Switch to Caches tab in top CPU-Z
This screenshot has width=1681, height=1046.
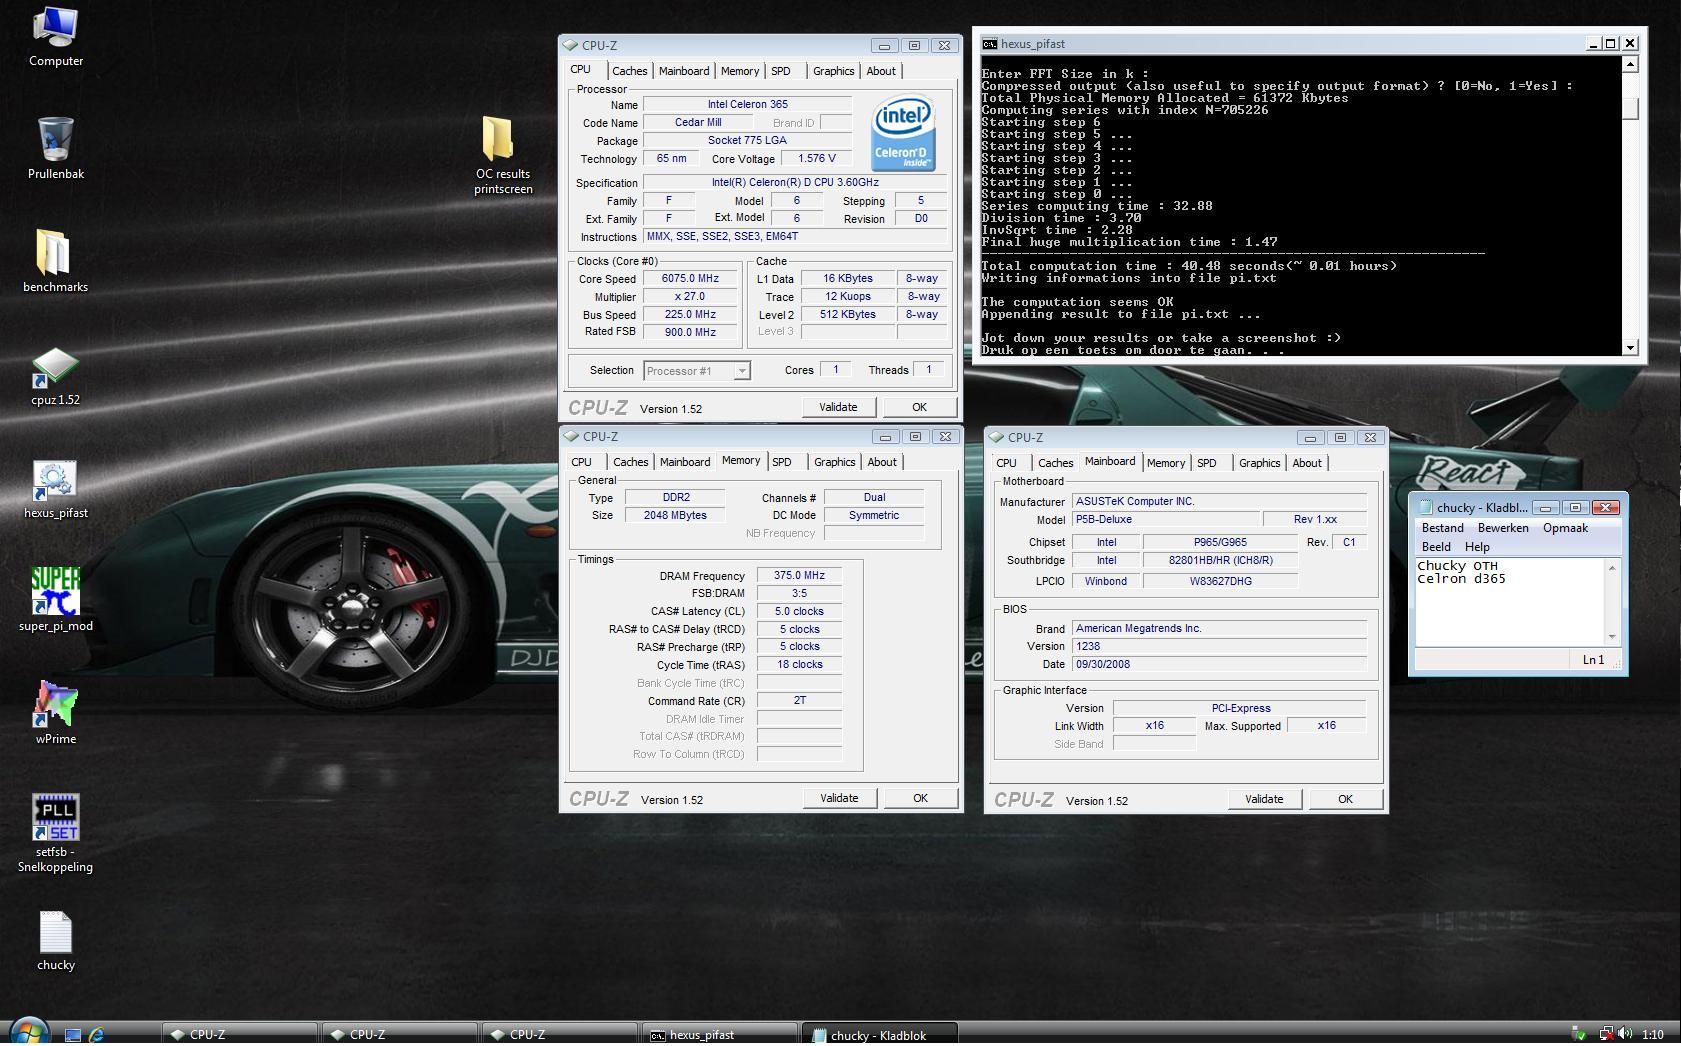[x=629, y=71]
